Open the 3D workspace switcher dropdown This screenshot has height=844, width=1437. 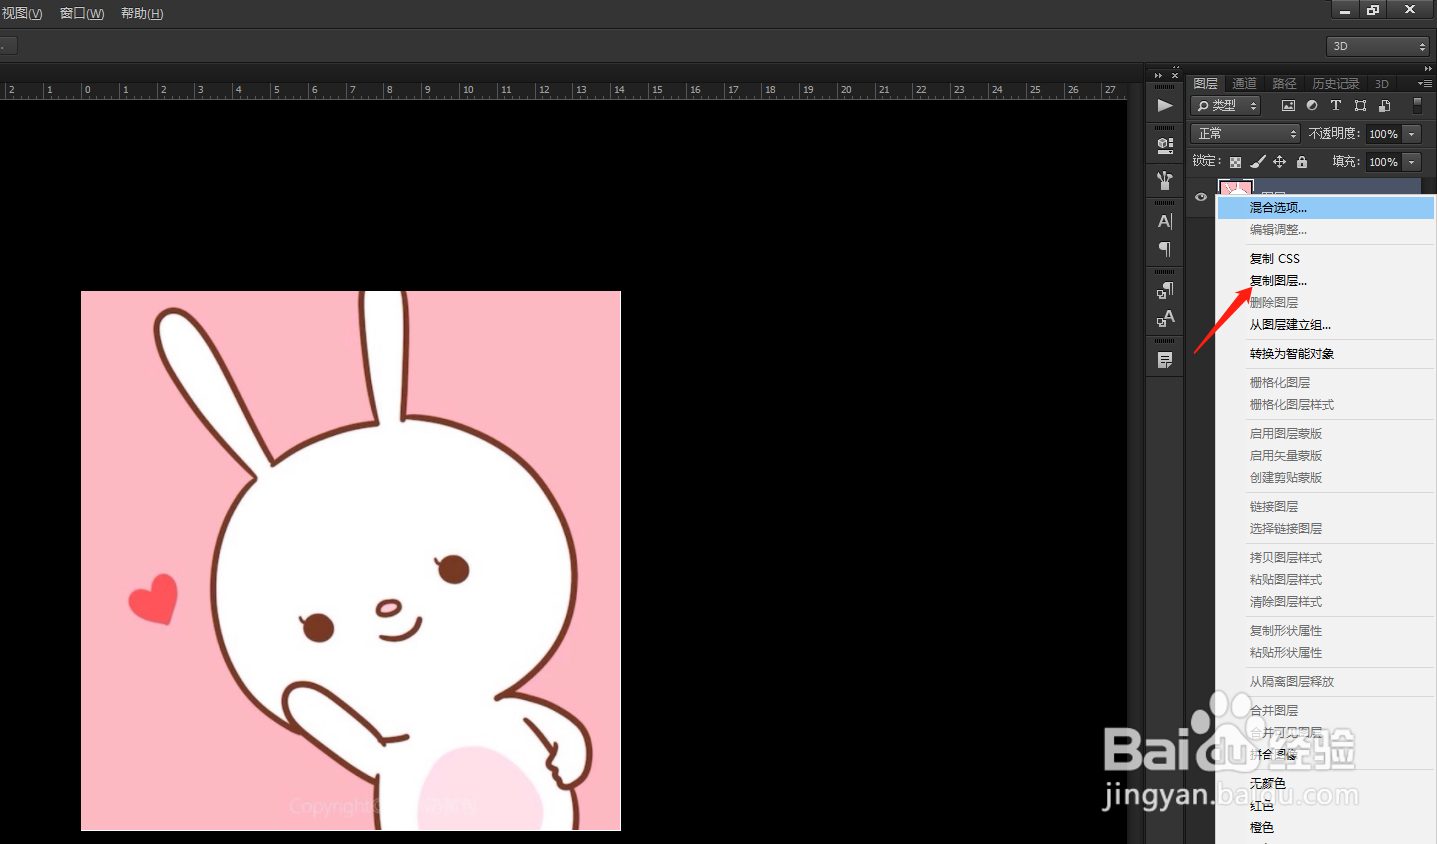click(x=1378, y=46)
